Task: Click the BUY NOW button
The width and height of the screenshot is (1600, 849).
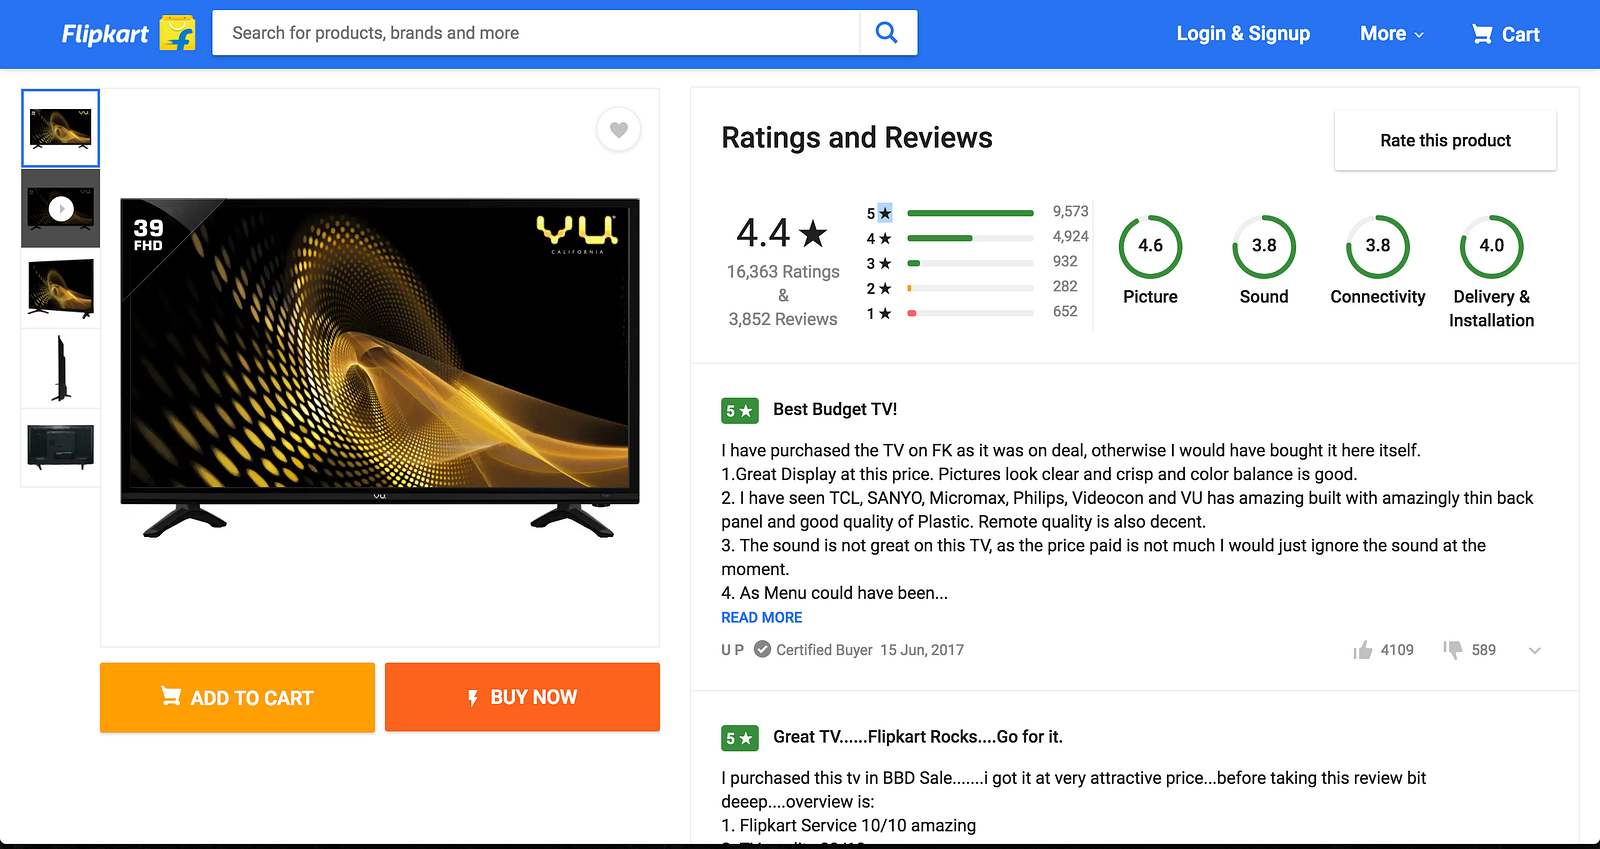Action: point(522,697)
